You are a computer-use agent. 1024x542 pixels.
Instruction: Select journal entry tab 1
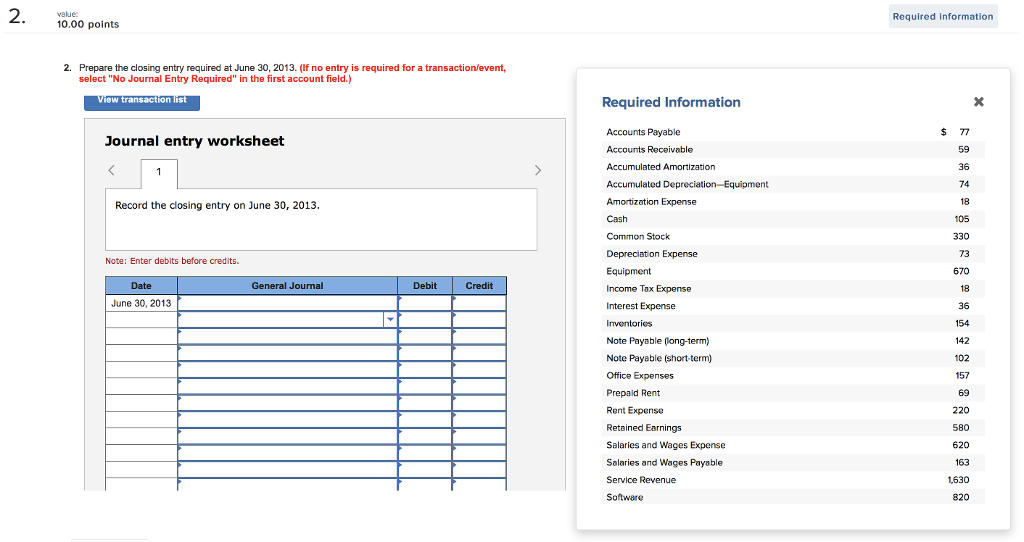coord(159,172)
